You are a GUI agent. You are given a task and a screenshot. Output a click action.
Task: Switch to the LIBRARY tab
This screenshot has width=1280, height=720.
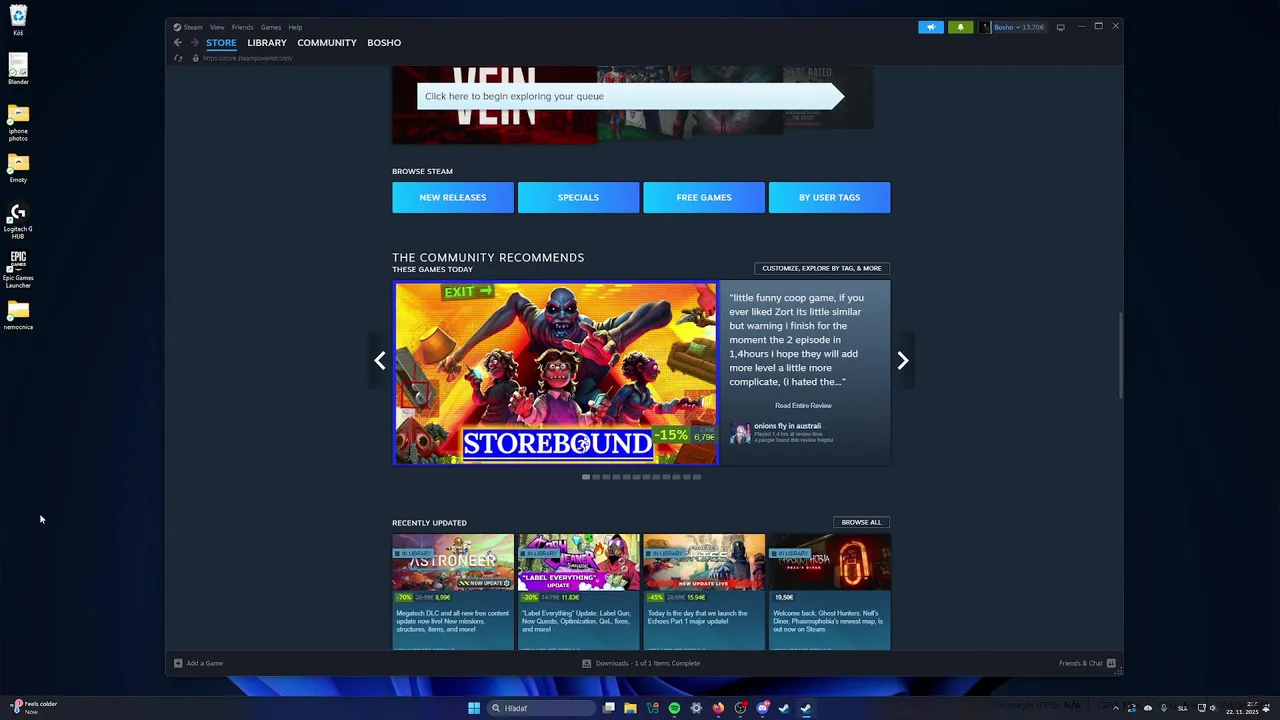267,43
